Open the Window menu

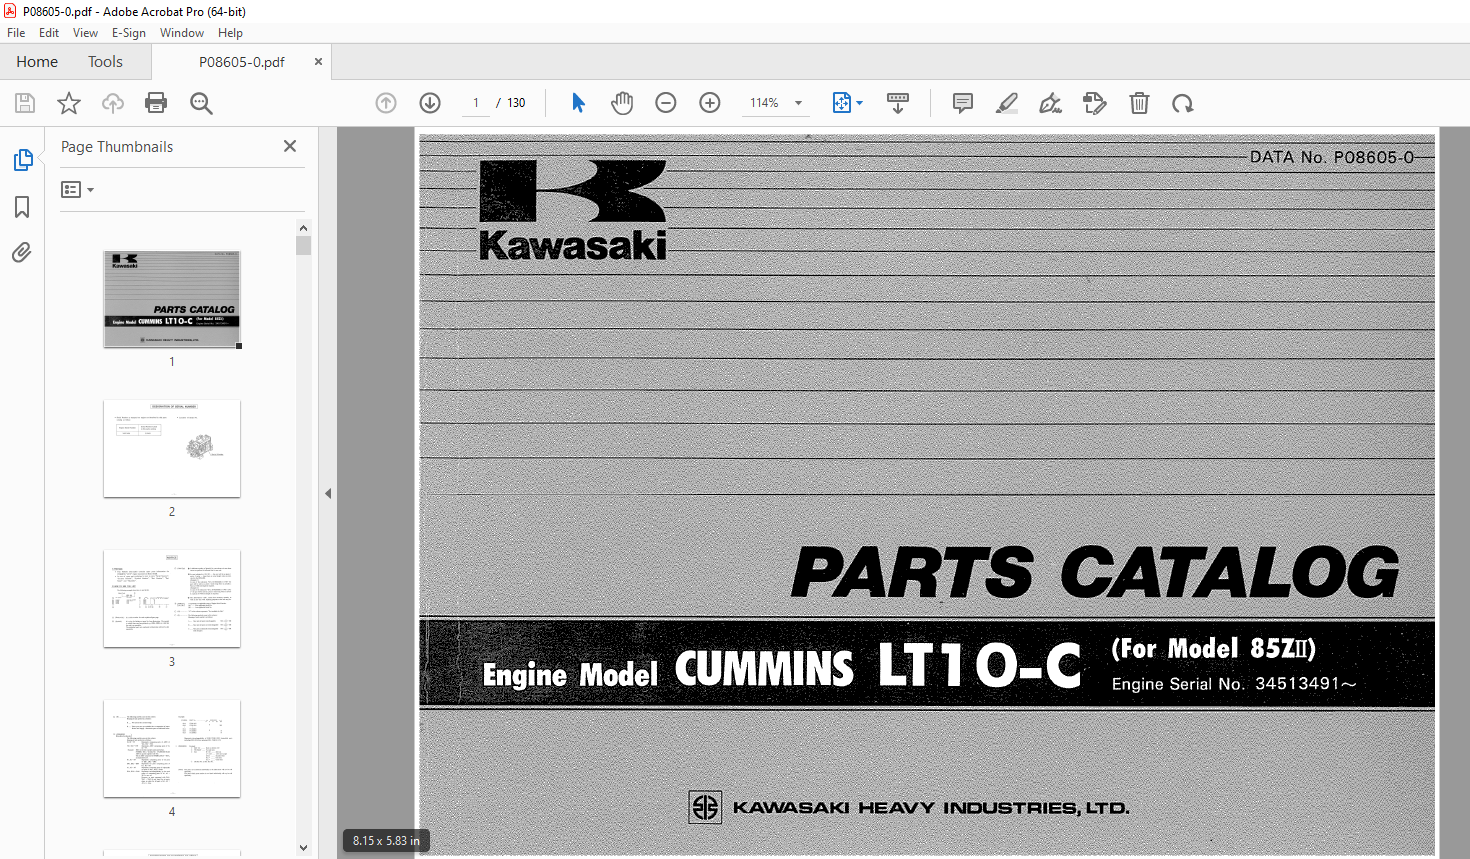(x=182, y=33)
